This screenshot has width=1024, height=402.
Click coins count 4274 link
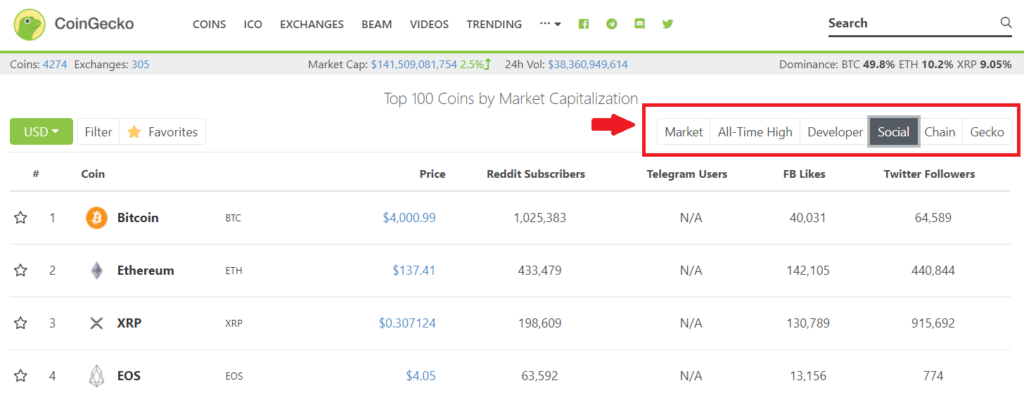click(55, 65)
